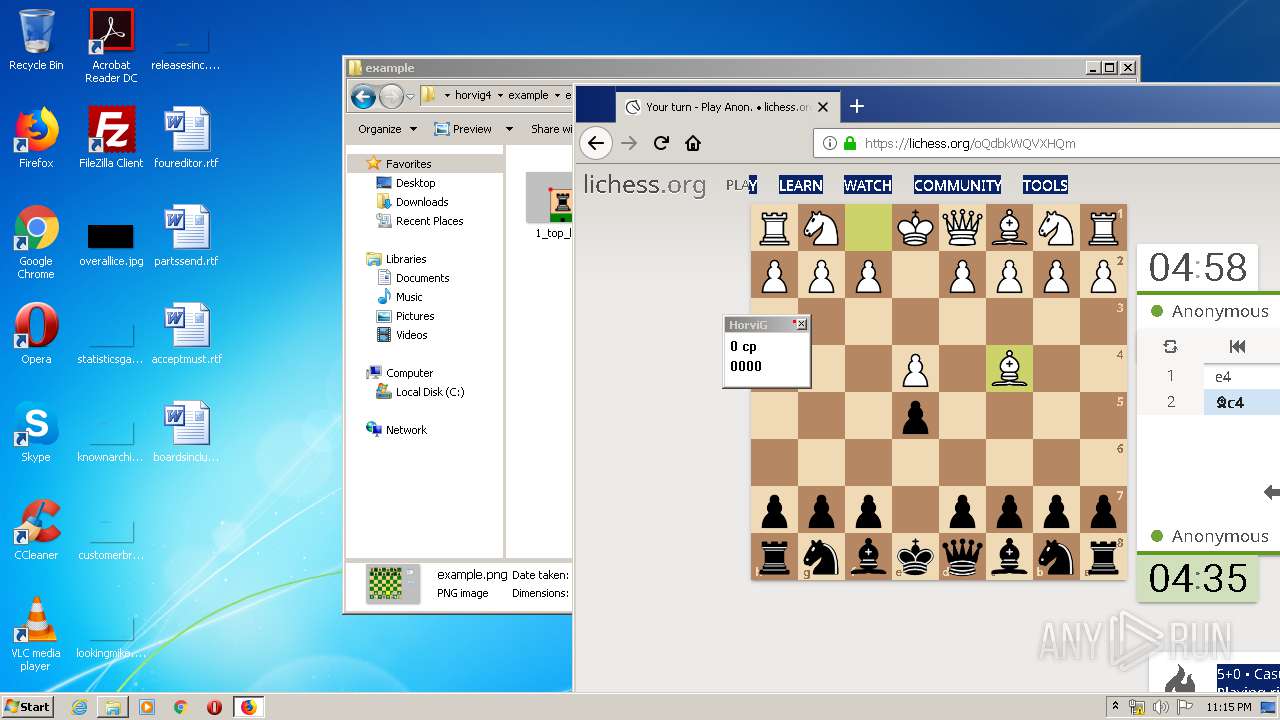Open lichess TOOLS menu
The width and height of the screenshot is (1280, 720).
click(x=1045, y=185)
